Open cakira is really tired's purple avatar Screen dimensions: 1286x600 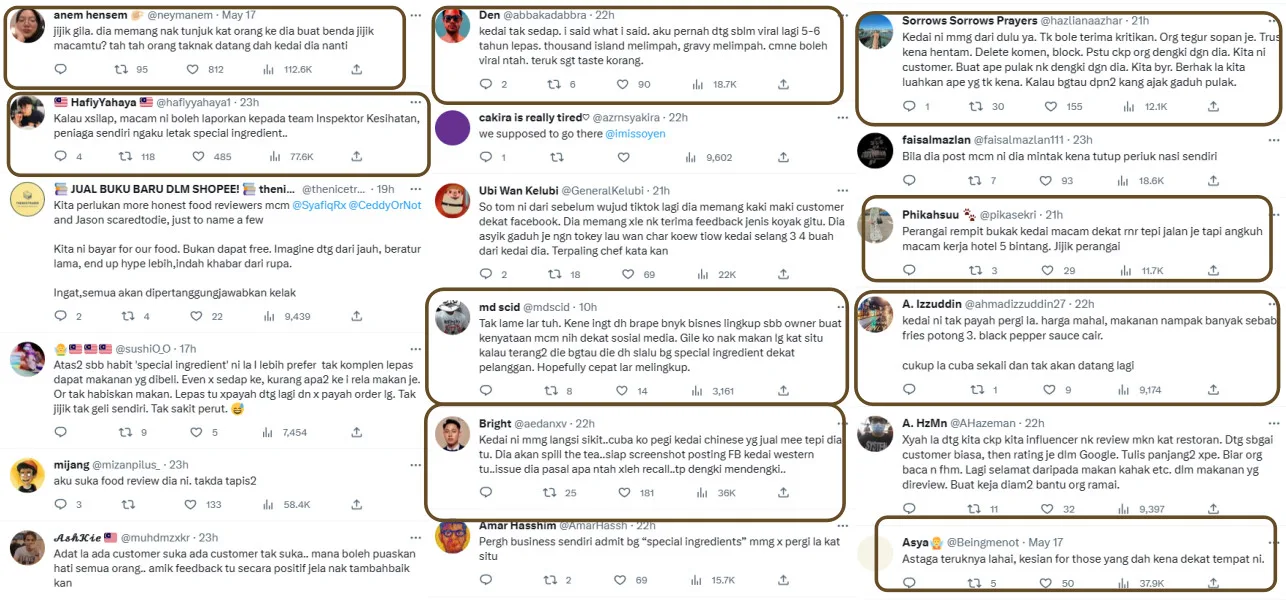(x=453, y=128)
